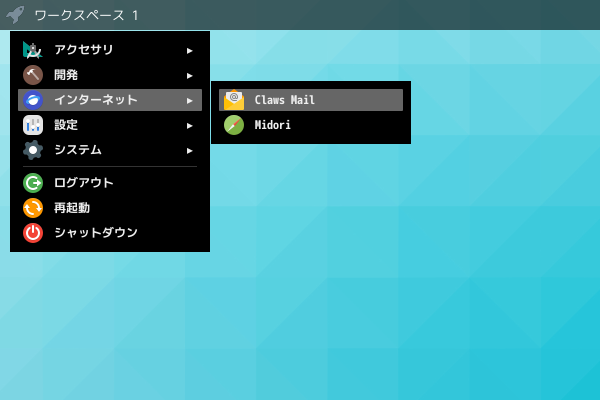Click the ワークスペース 1 label

coord(86,15)
